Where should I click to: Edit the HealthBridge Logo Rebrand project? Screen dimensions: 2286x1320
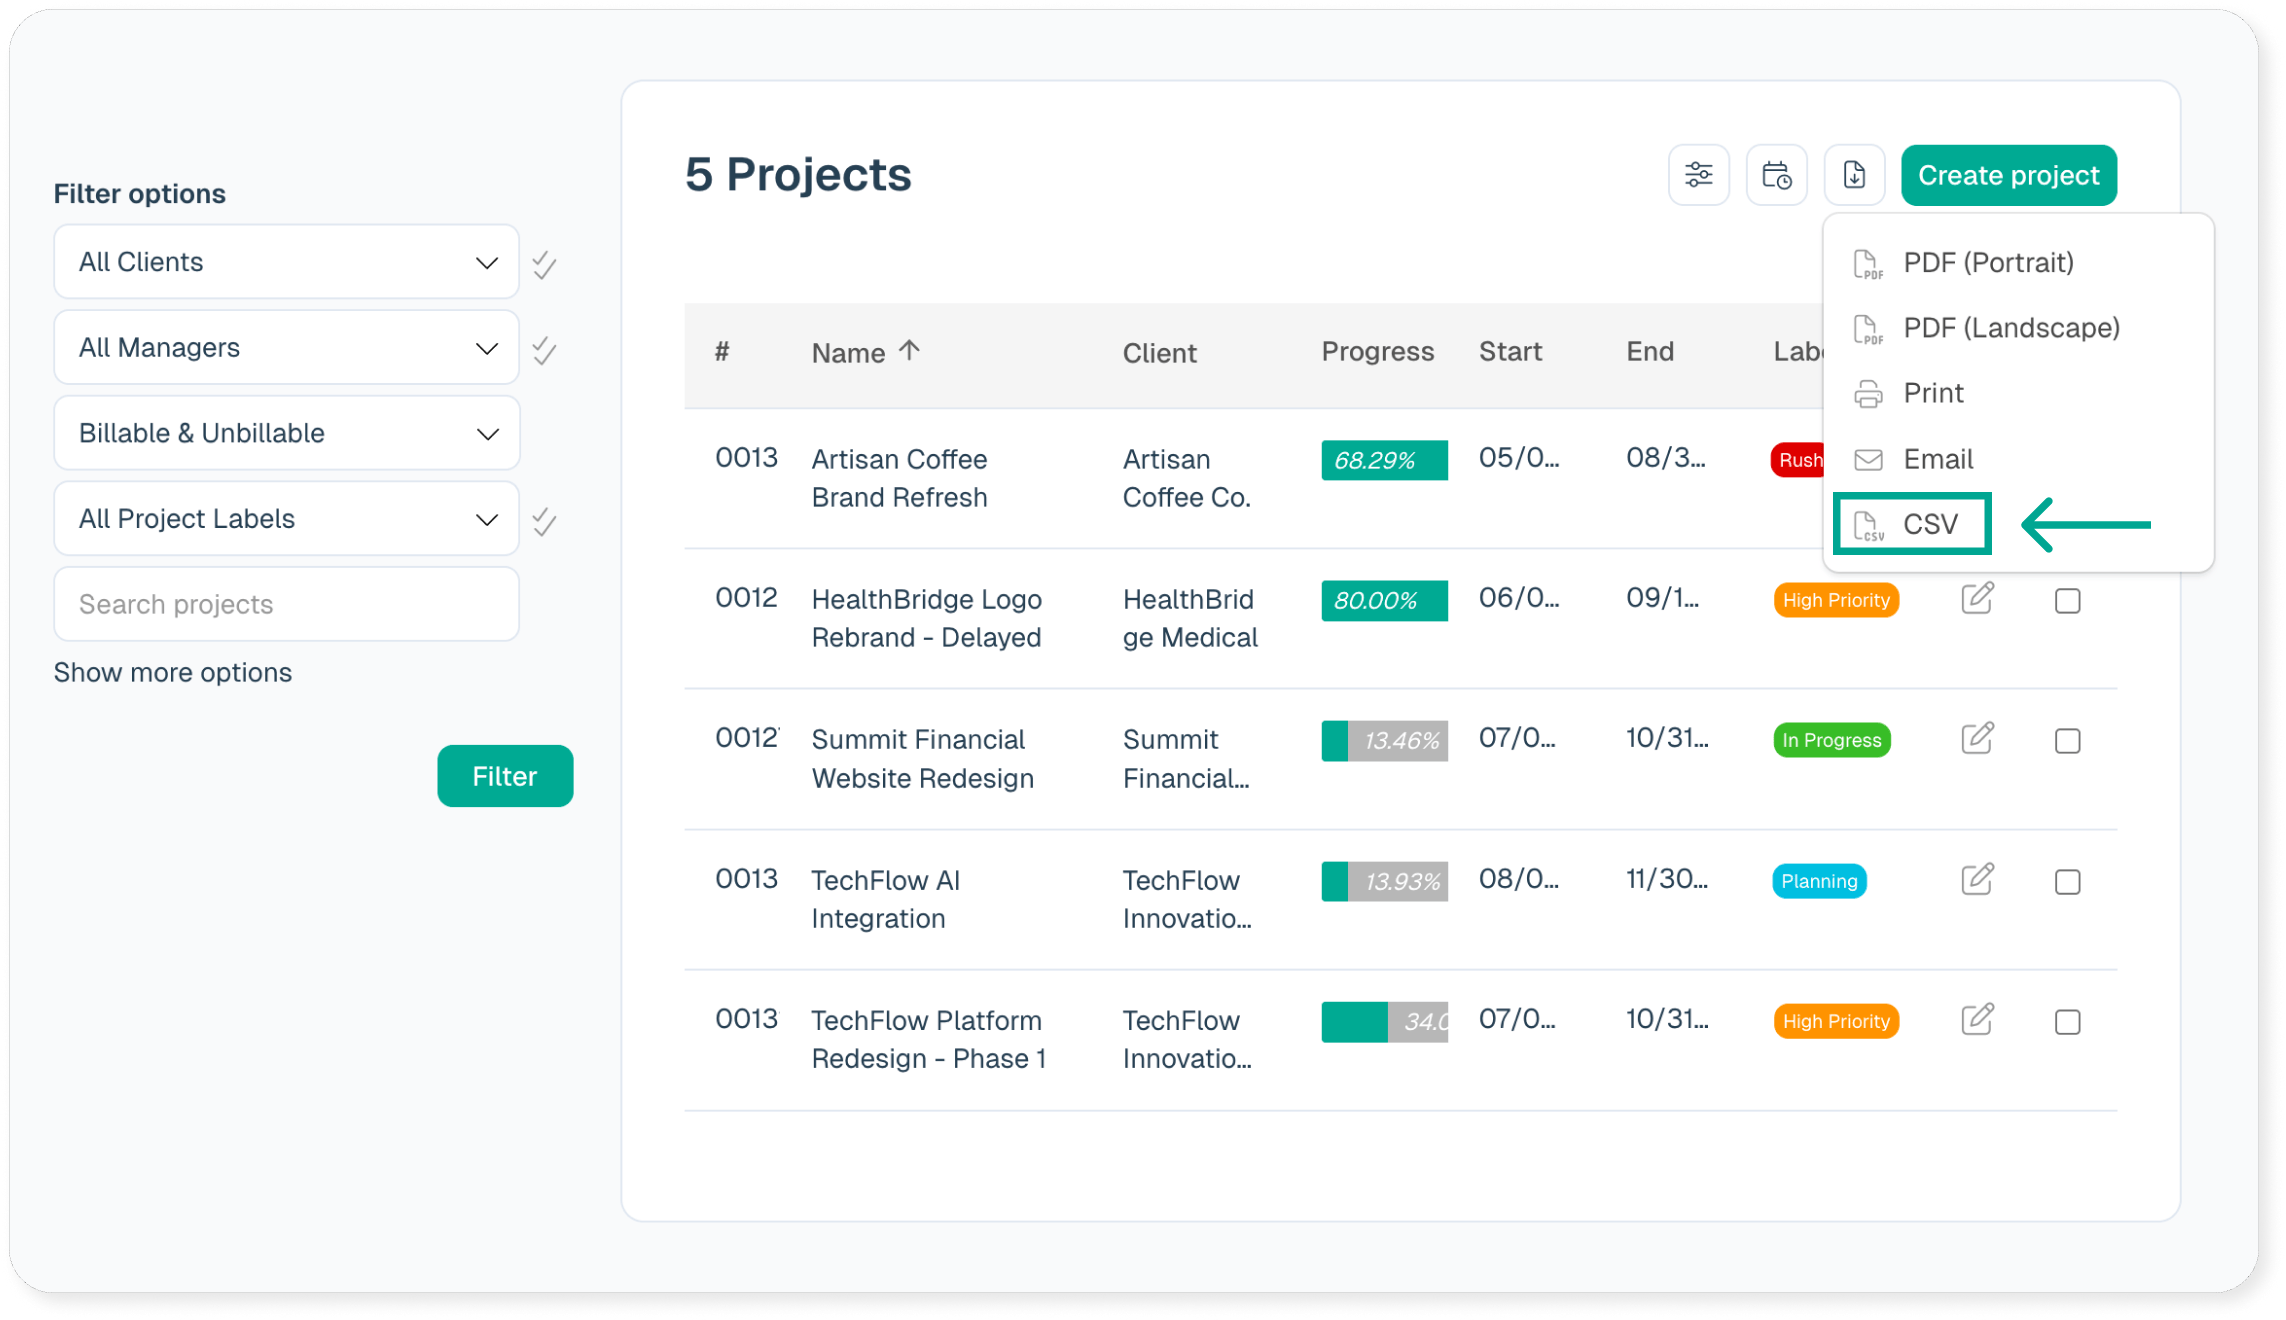coord(1977,599)
